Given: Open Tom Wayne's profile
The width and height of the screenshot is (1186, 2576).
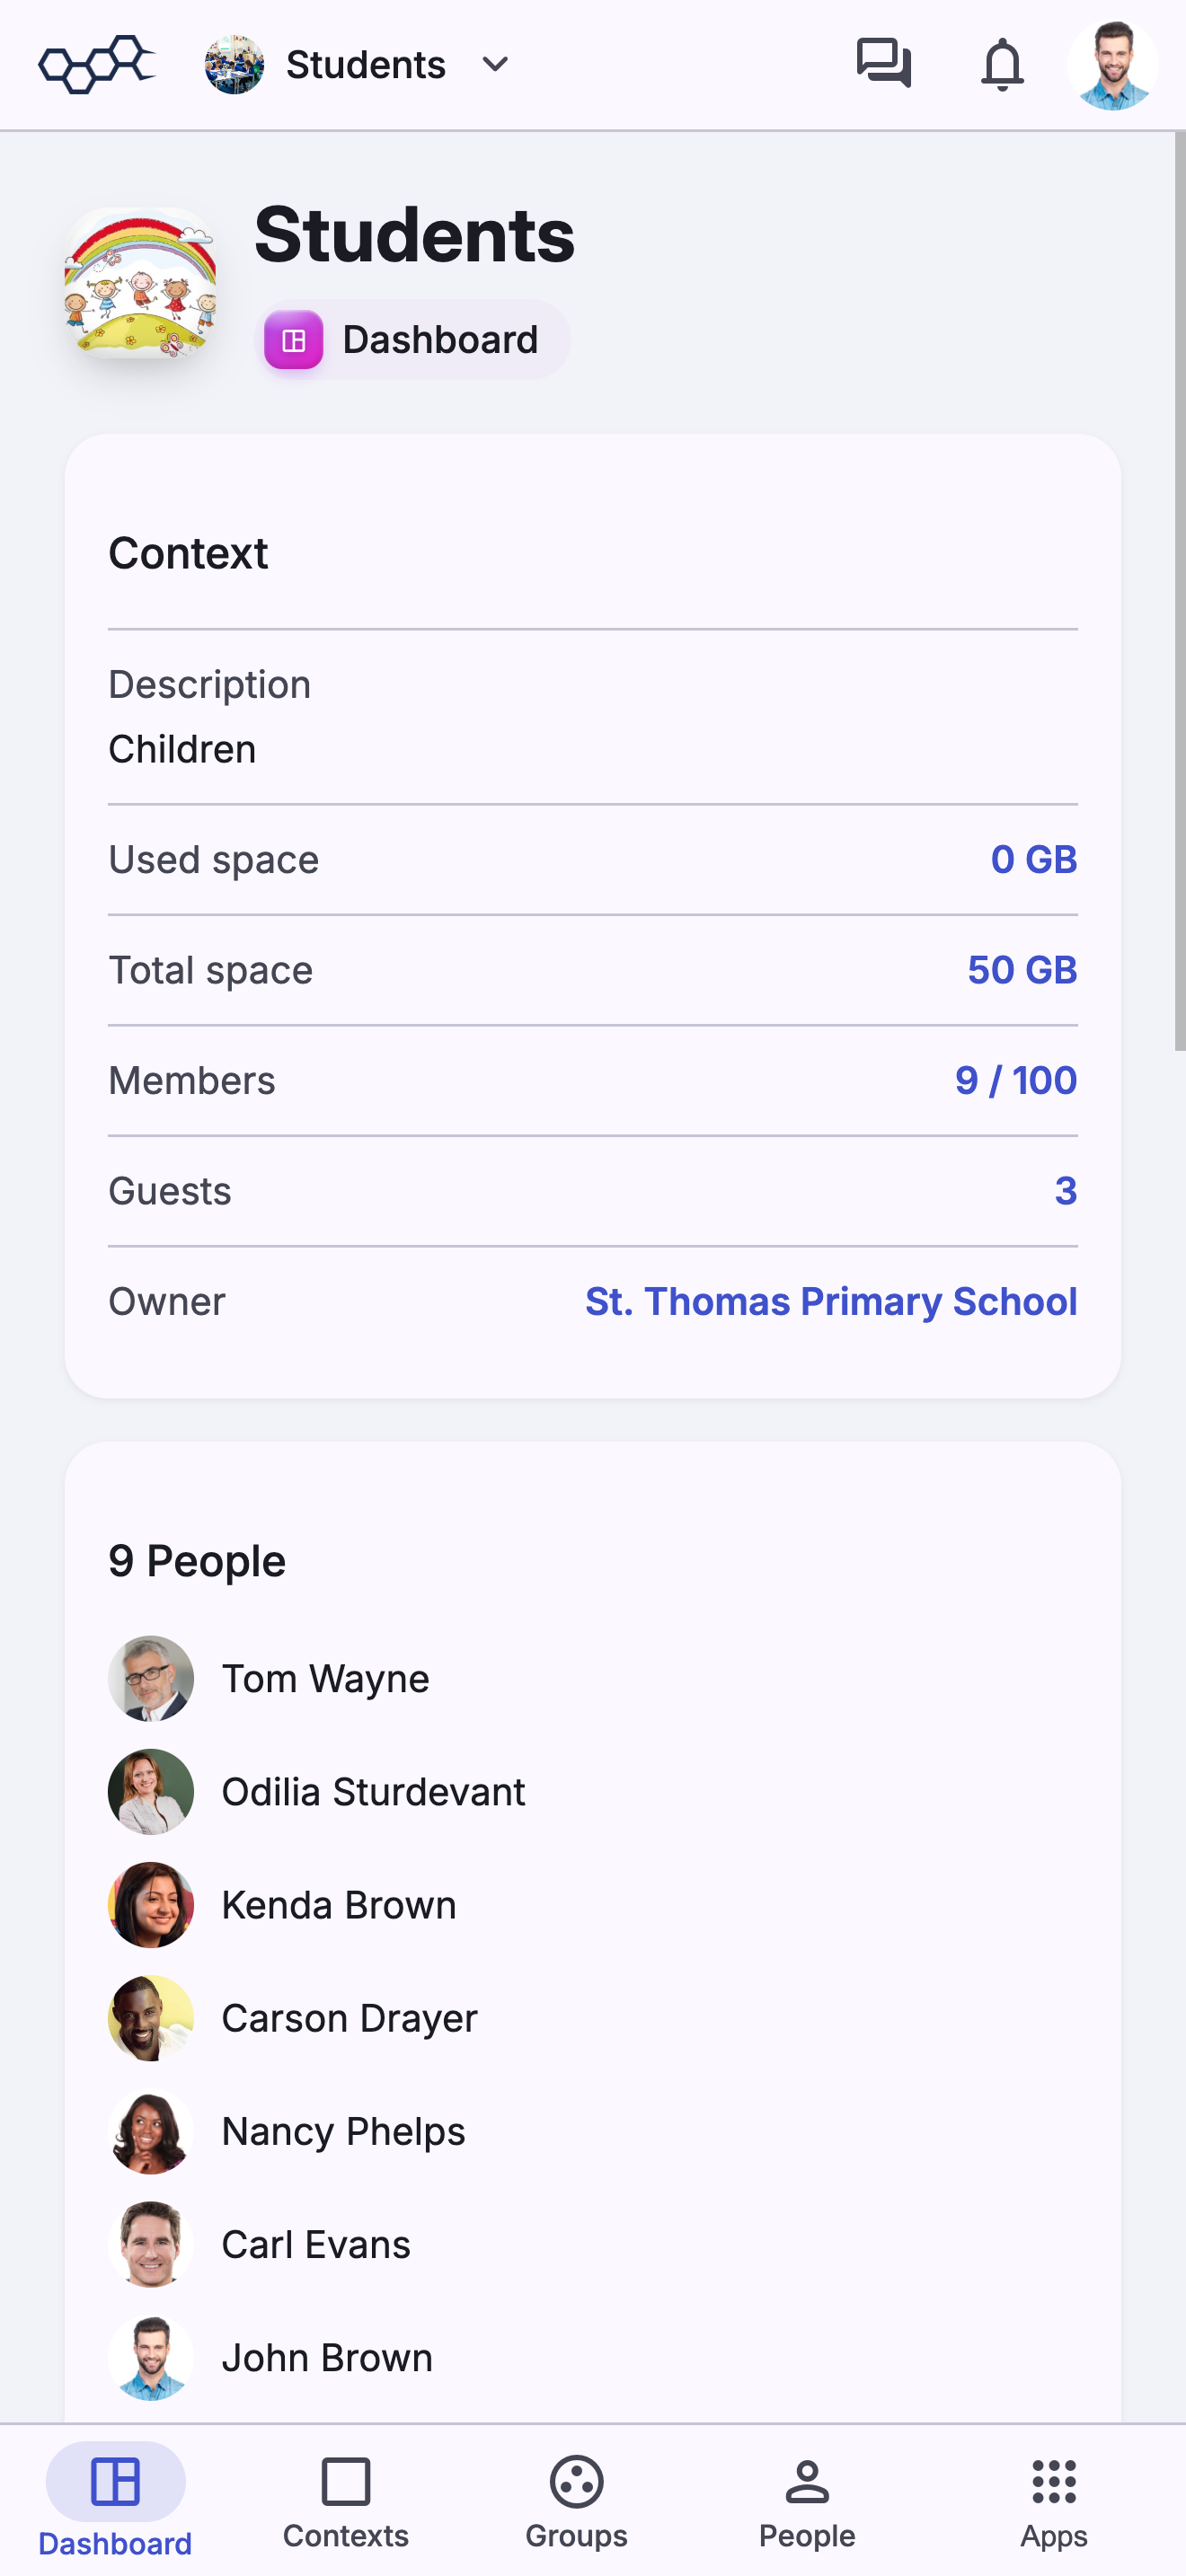Looking at the screenshot, I should click(x=325, y=1678).
